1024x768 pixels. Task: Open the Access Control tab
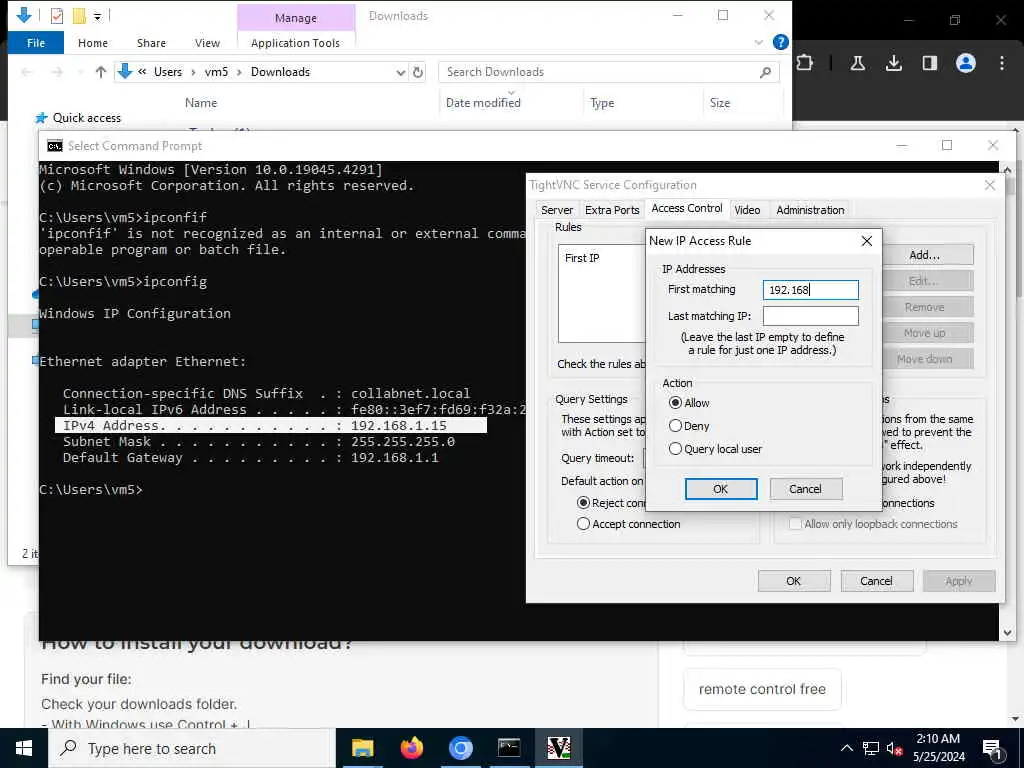tap(686, 208)
